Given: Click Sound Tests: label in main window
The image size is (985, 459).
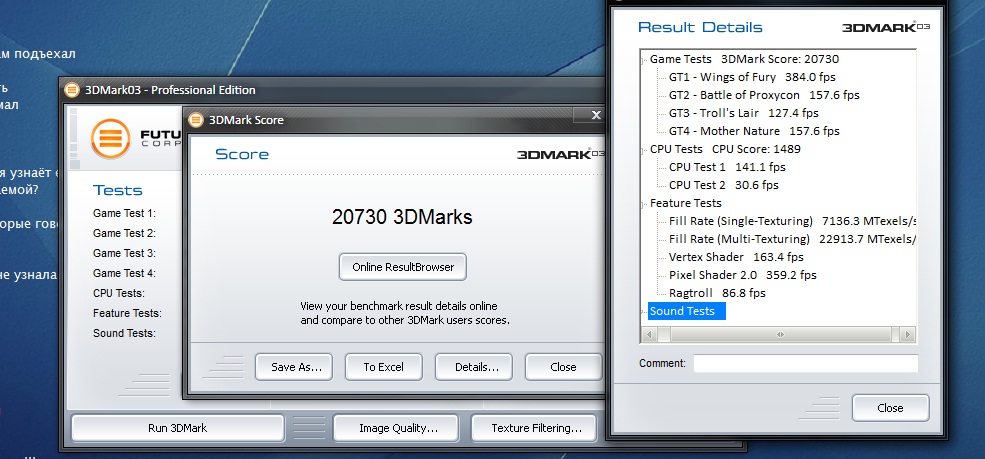Looking at the screenshot, I should coord(124,333).
